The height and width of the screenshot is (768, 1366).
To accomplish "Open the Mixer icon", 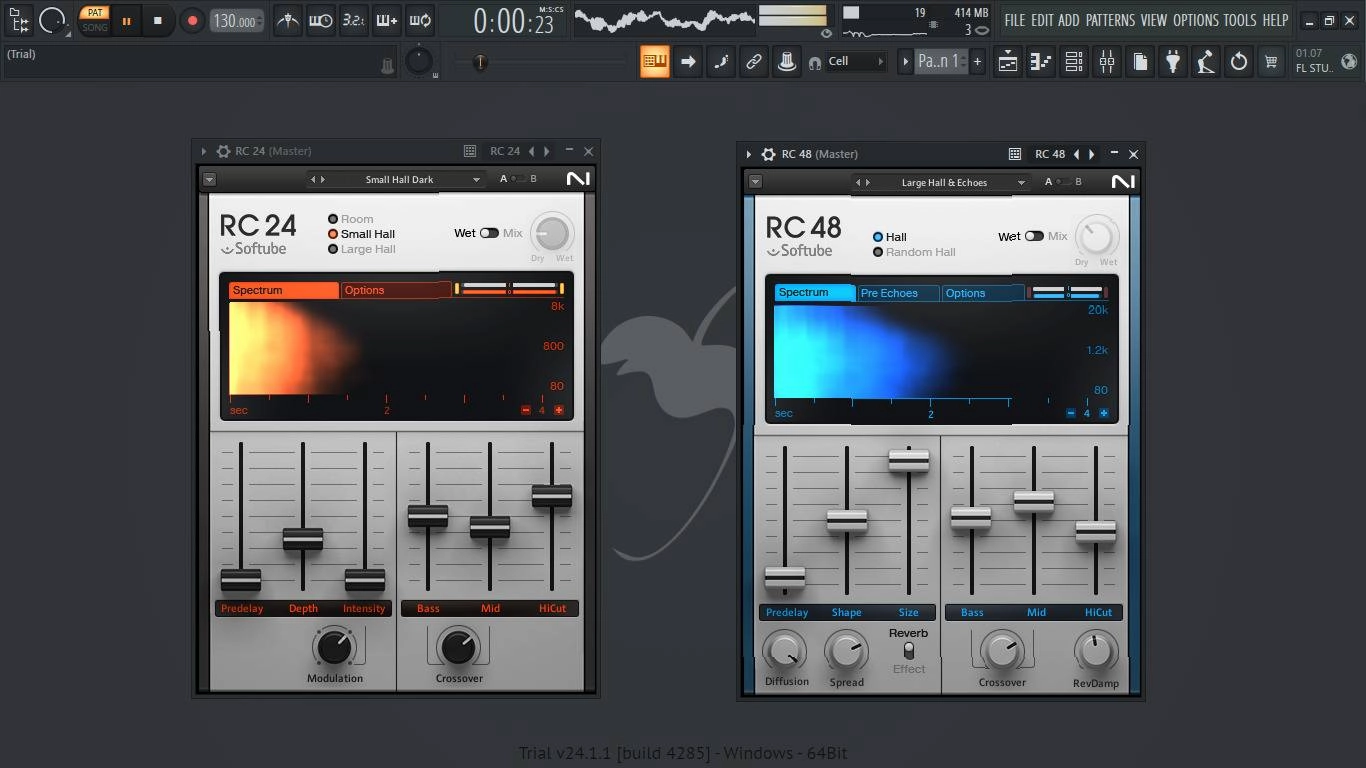I will pos(1107,61).
